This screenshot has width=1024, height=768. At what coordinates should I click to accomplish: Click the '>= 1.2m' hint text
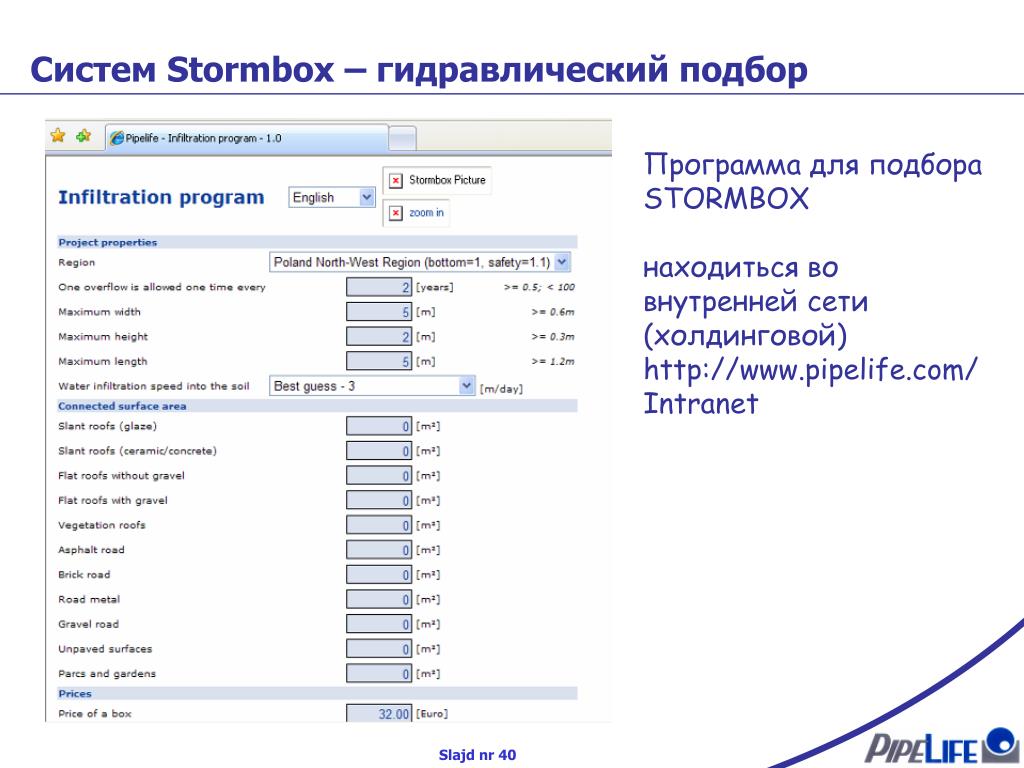553,361
